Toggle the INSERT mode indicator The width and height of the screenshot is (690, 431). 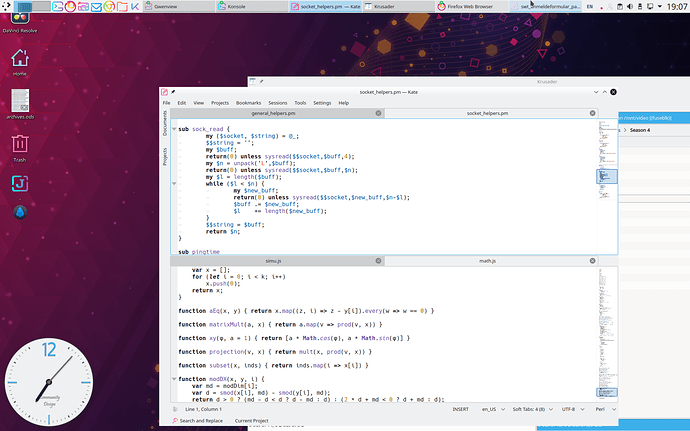(460, 409)
